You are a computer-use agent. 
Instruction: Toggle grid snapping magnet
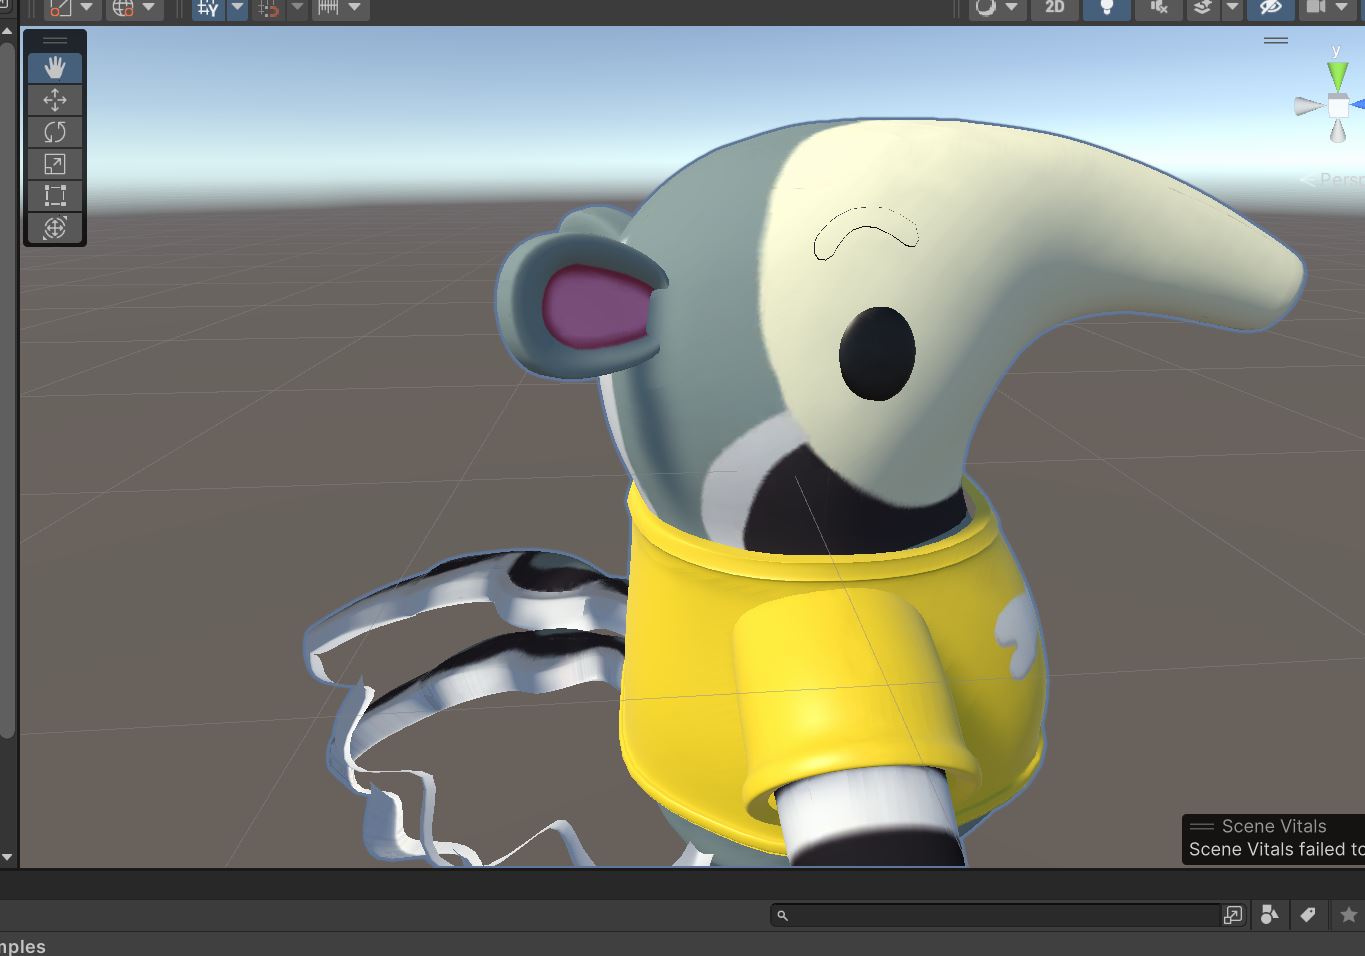click(x=268, y=9)
